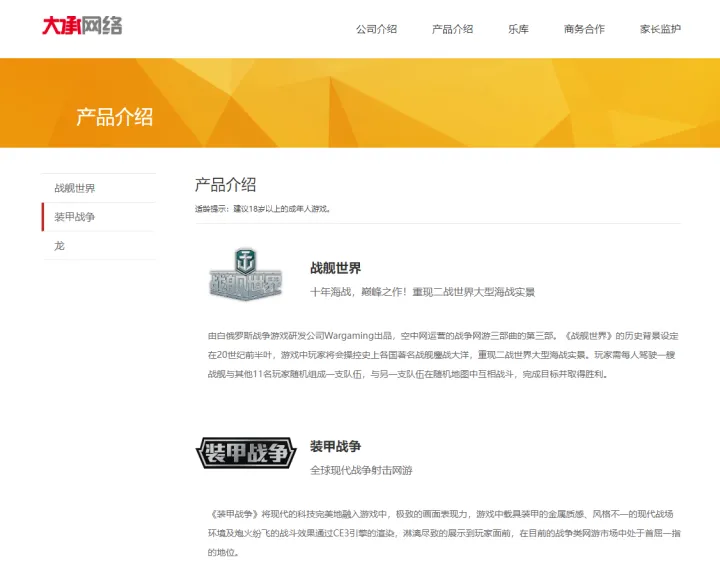Viewport: 720px width, 569px height.
Task: Click the 产品介绍 section heading
Action: coord(225,185)
